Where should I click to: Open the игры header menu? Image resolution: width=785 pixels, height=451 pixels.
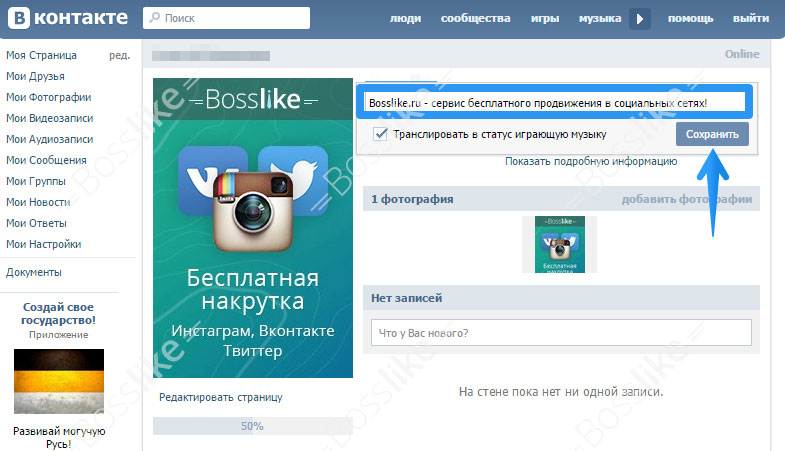tap(545, 19)
